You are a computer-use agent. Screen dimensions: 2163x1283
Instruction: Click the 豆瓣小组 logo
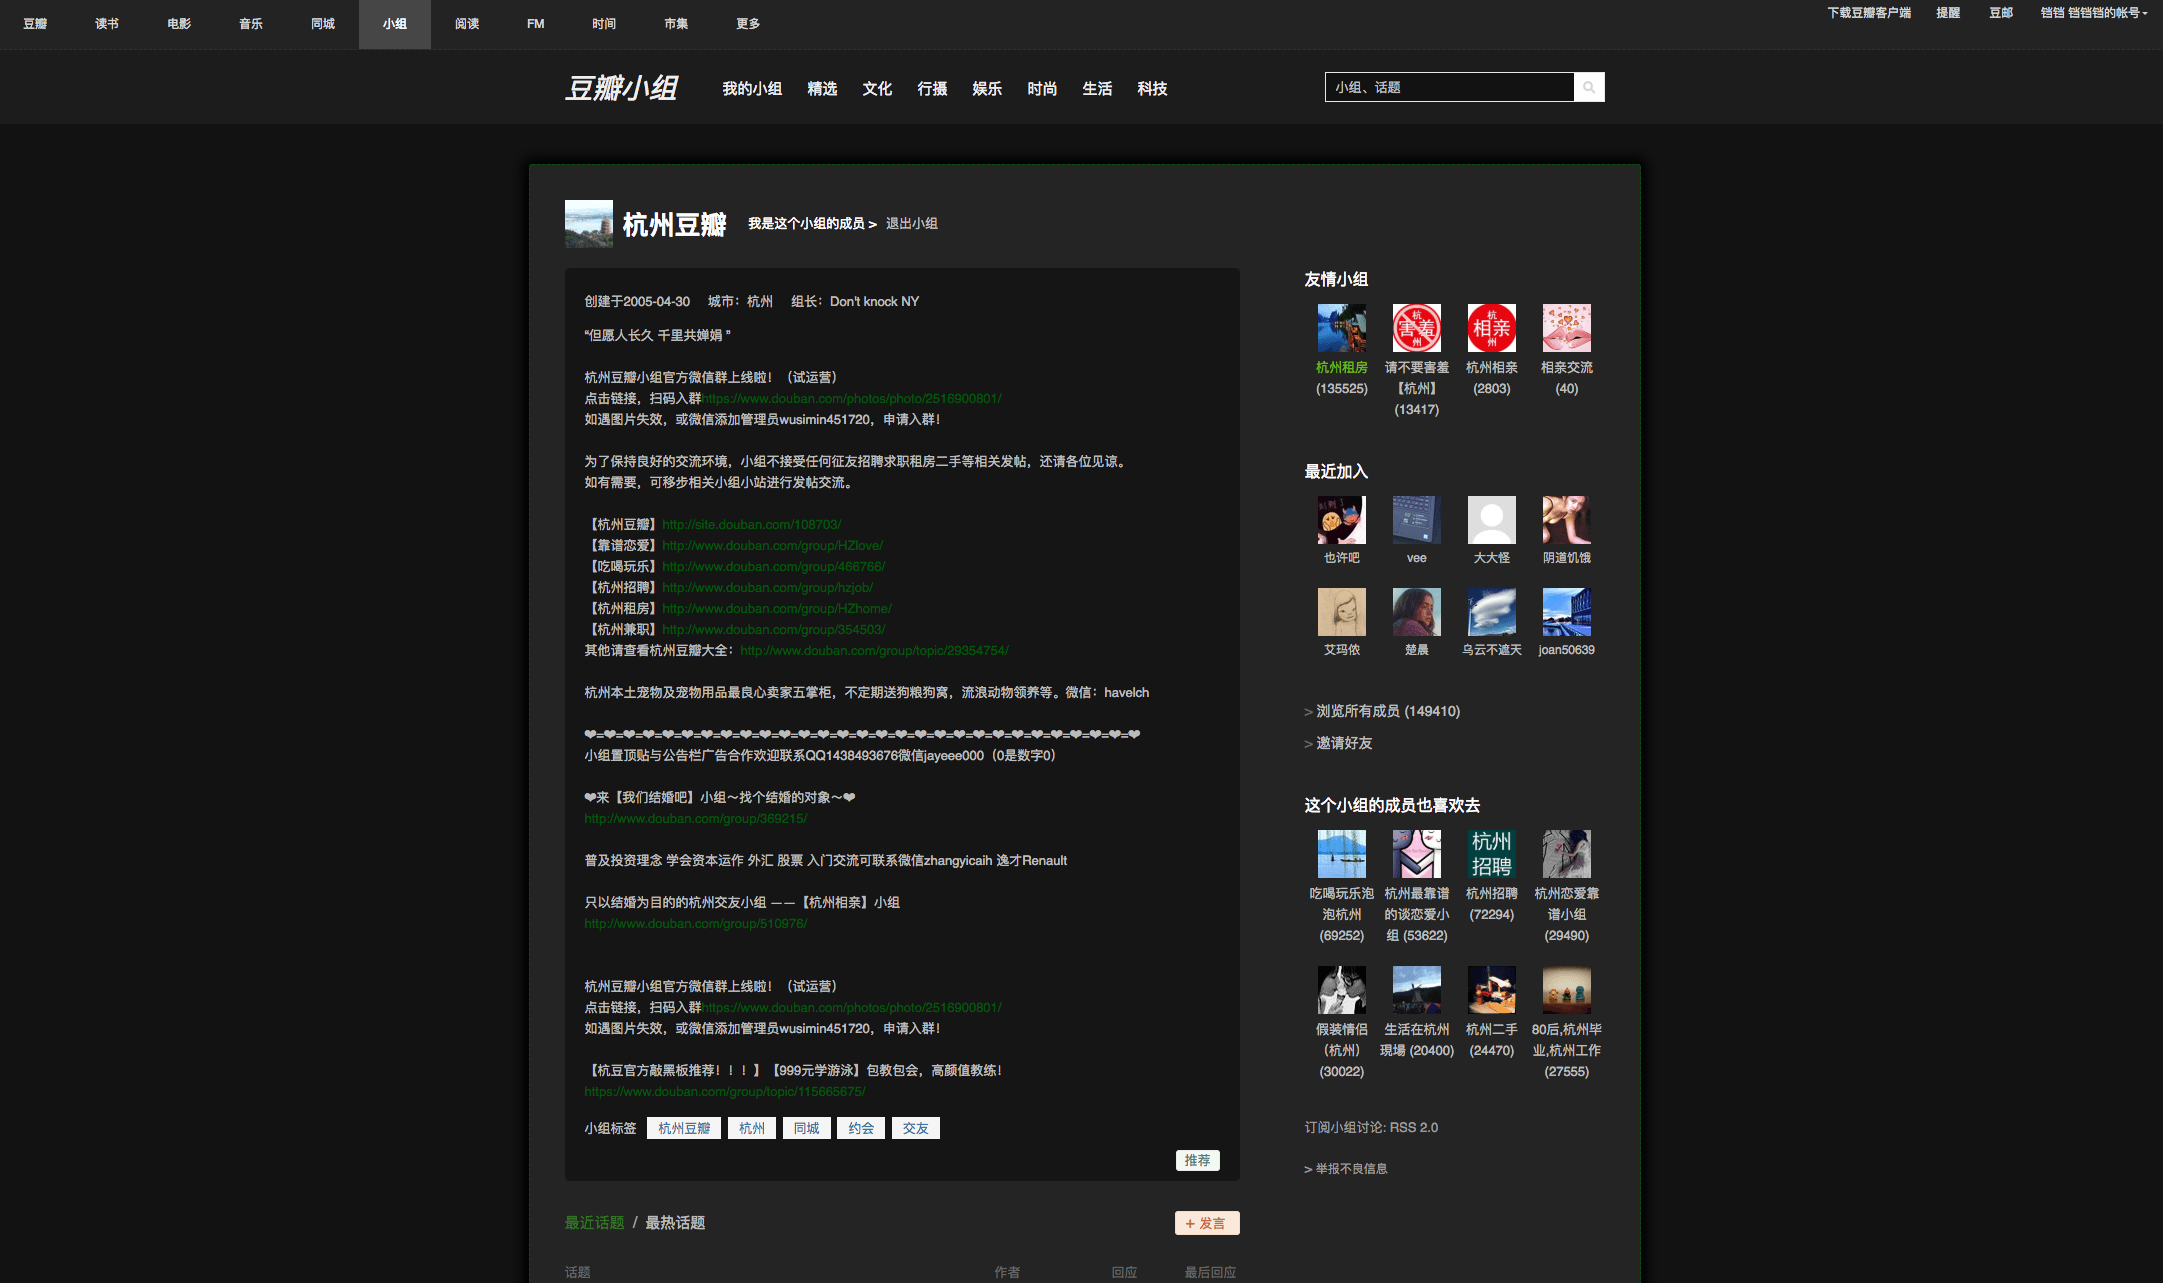pyautogui.click(x=622, y=88)
